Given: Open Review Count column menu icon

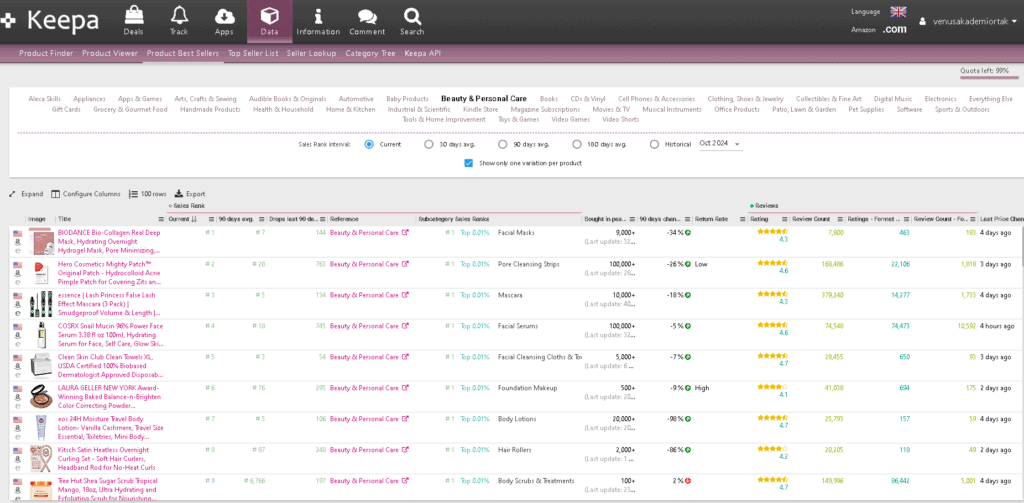Looking at the screenshot, I should coord(840,219).
